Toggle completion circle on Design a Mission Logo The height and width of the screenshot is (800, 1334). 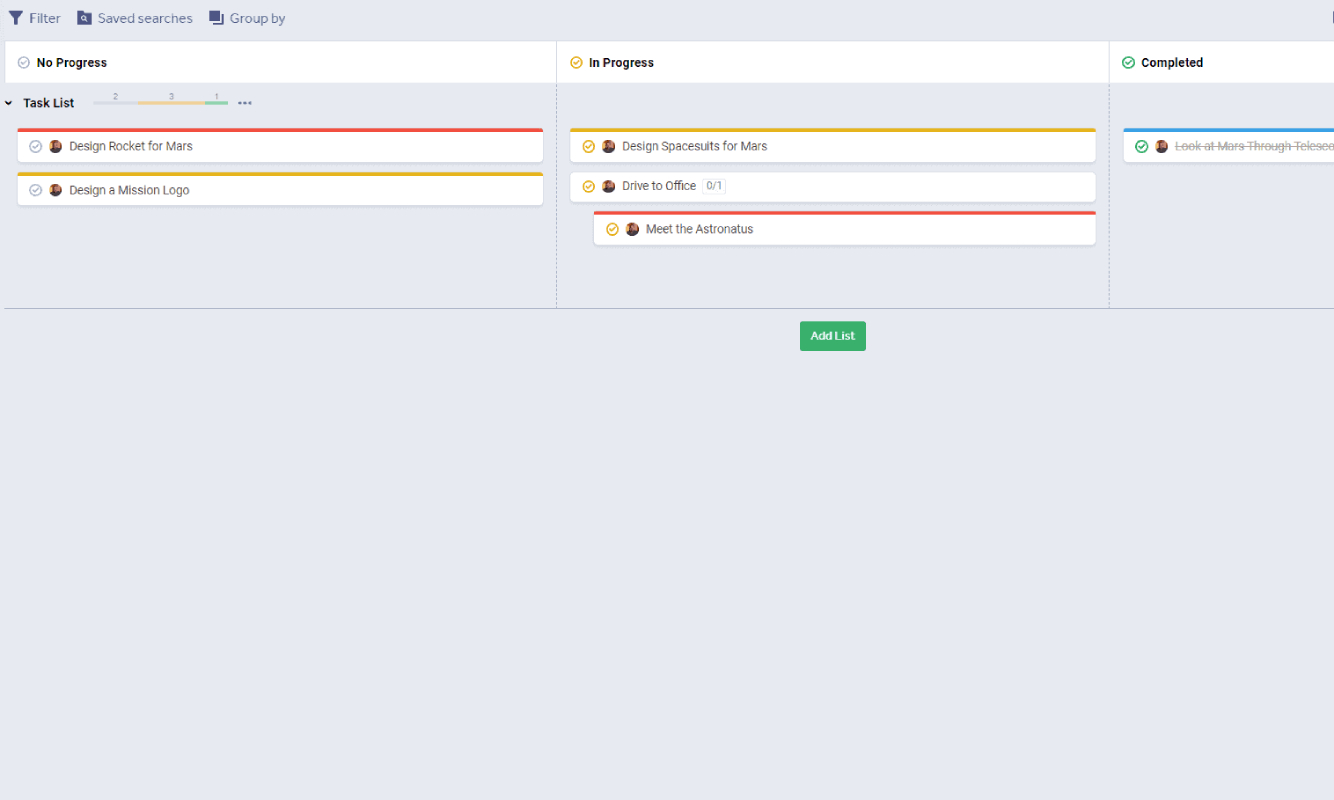[36, 190]
